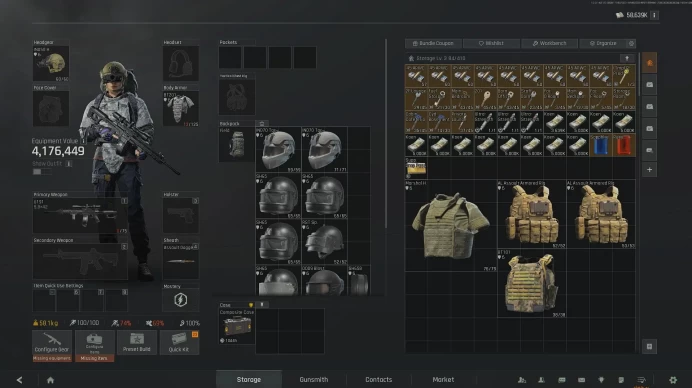The image size is (692, 388).
Task: Return to home via house icon
Action: click(x=50, y=380)
